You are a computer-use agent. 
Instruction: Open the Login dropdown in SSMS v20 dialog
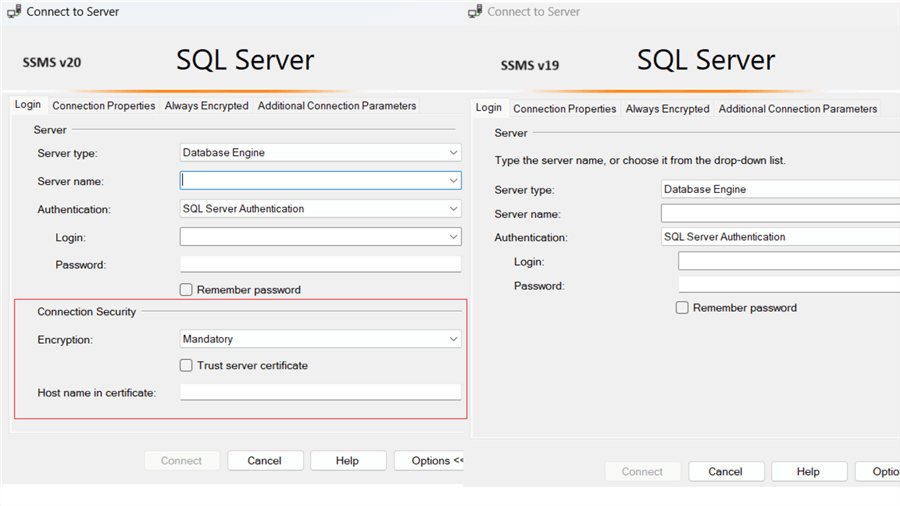454,237
